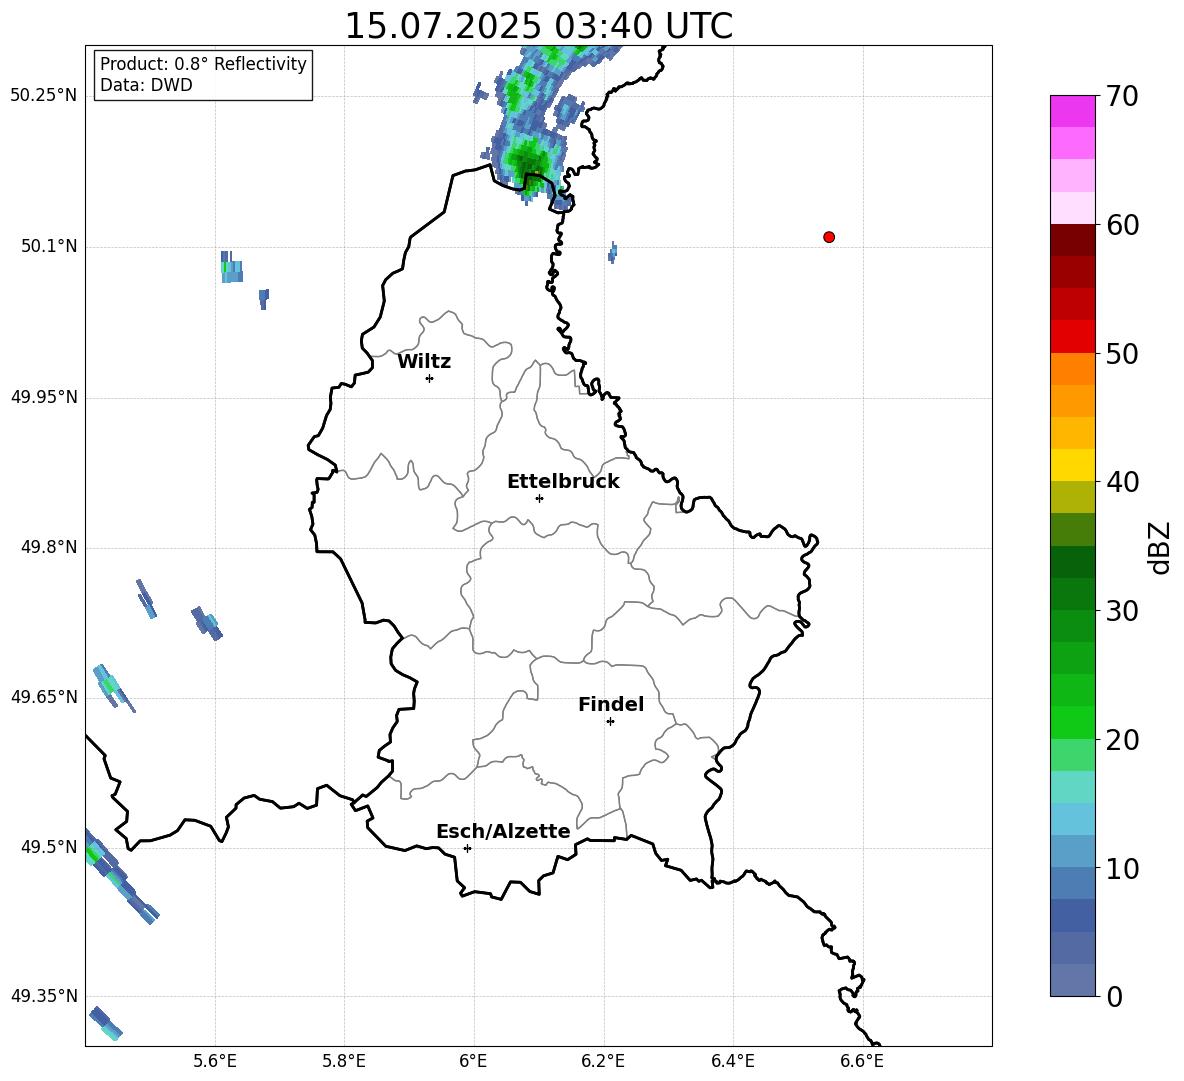Image resolution: width=1184 pixels, height=1081 pixels.
Task: Click the 49.35°N latitude label
Action: point(44,996)
